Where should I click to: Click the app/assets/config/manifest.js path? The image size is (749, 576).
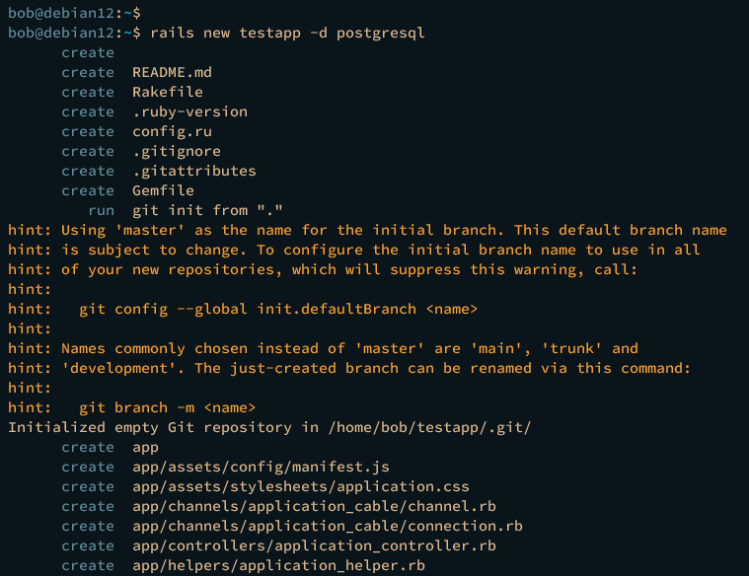[260, 467]
